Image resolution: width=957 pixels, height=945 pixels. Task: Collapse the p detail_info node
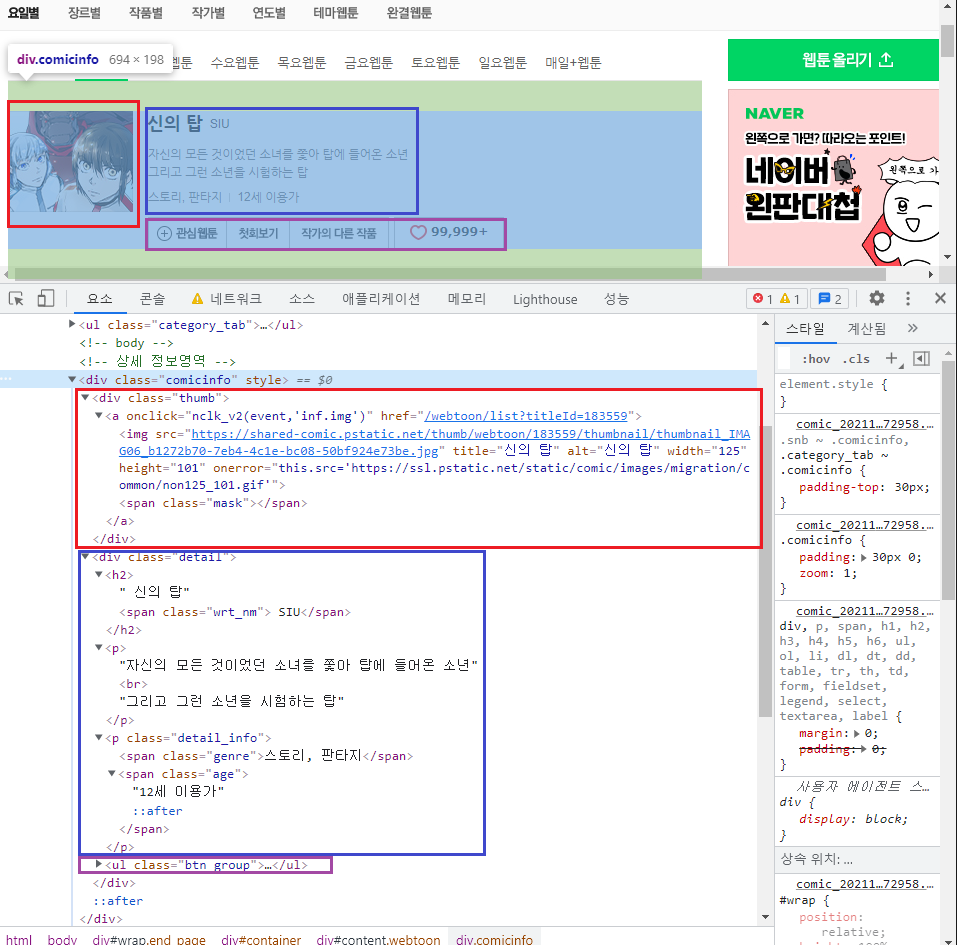point(99,737)
